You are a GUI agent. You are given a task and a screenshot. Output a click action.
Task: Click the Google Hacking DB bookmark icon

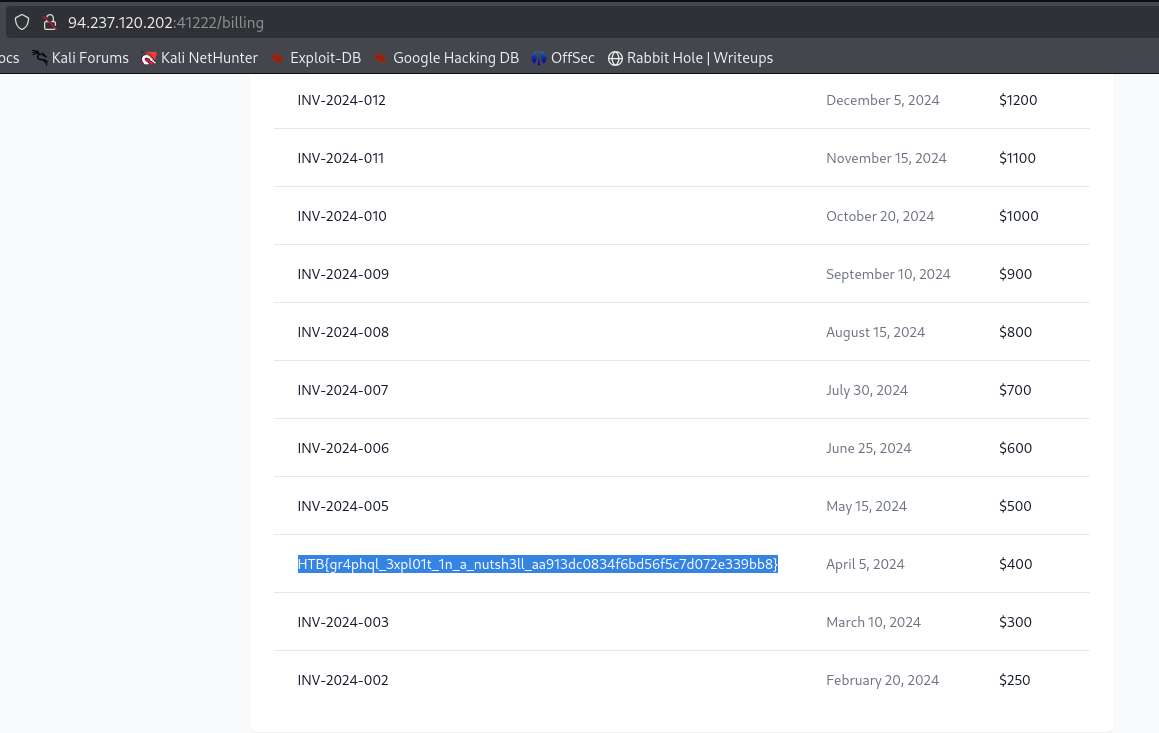click(381, 58)
